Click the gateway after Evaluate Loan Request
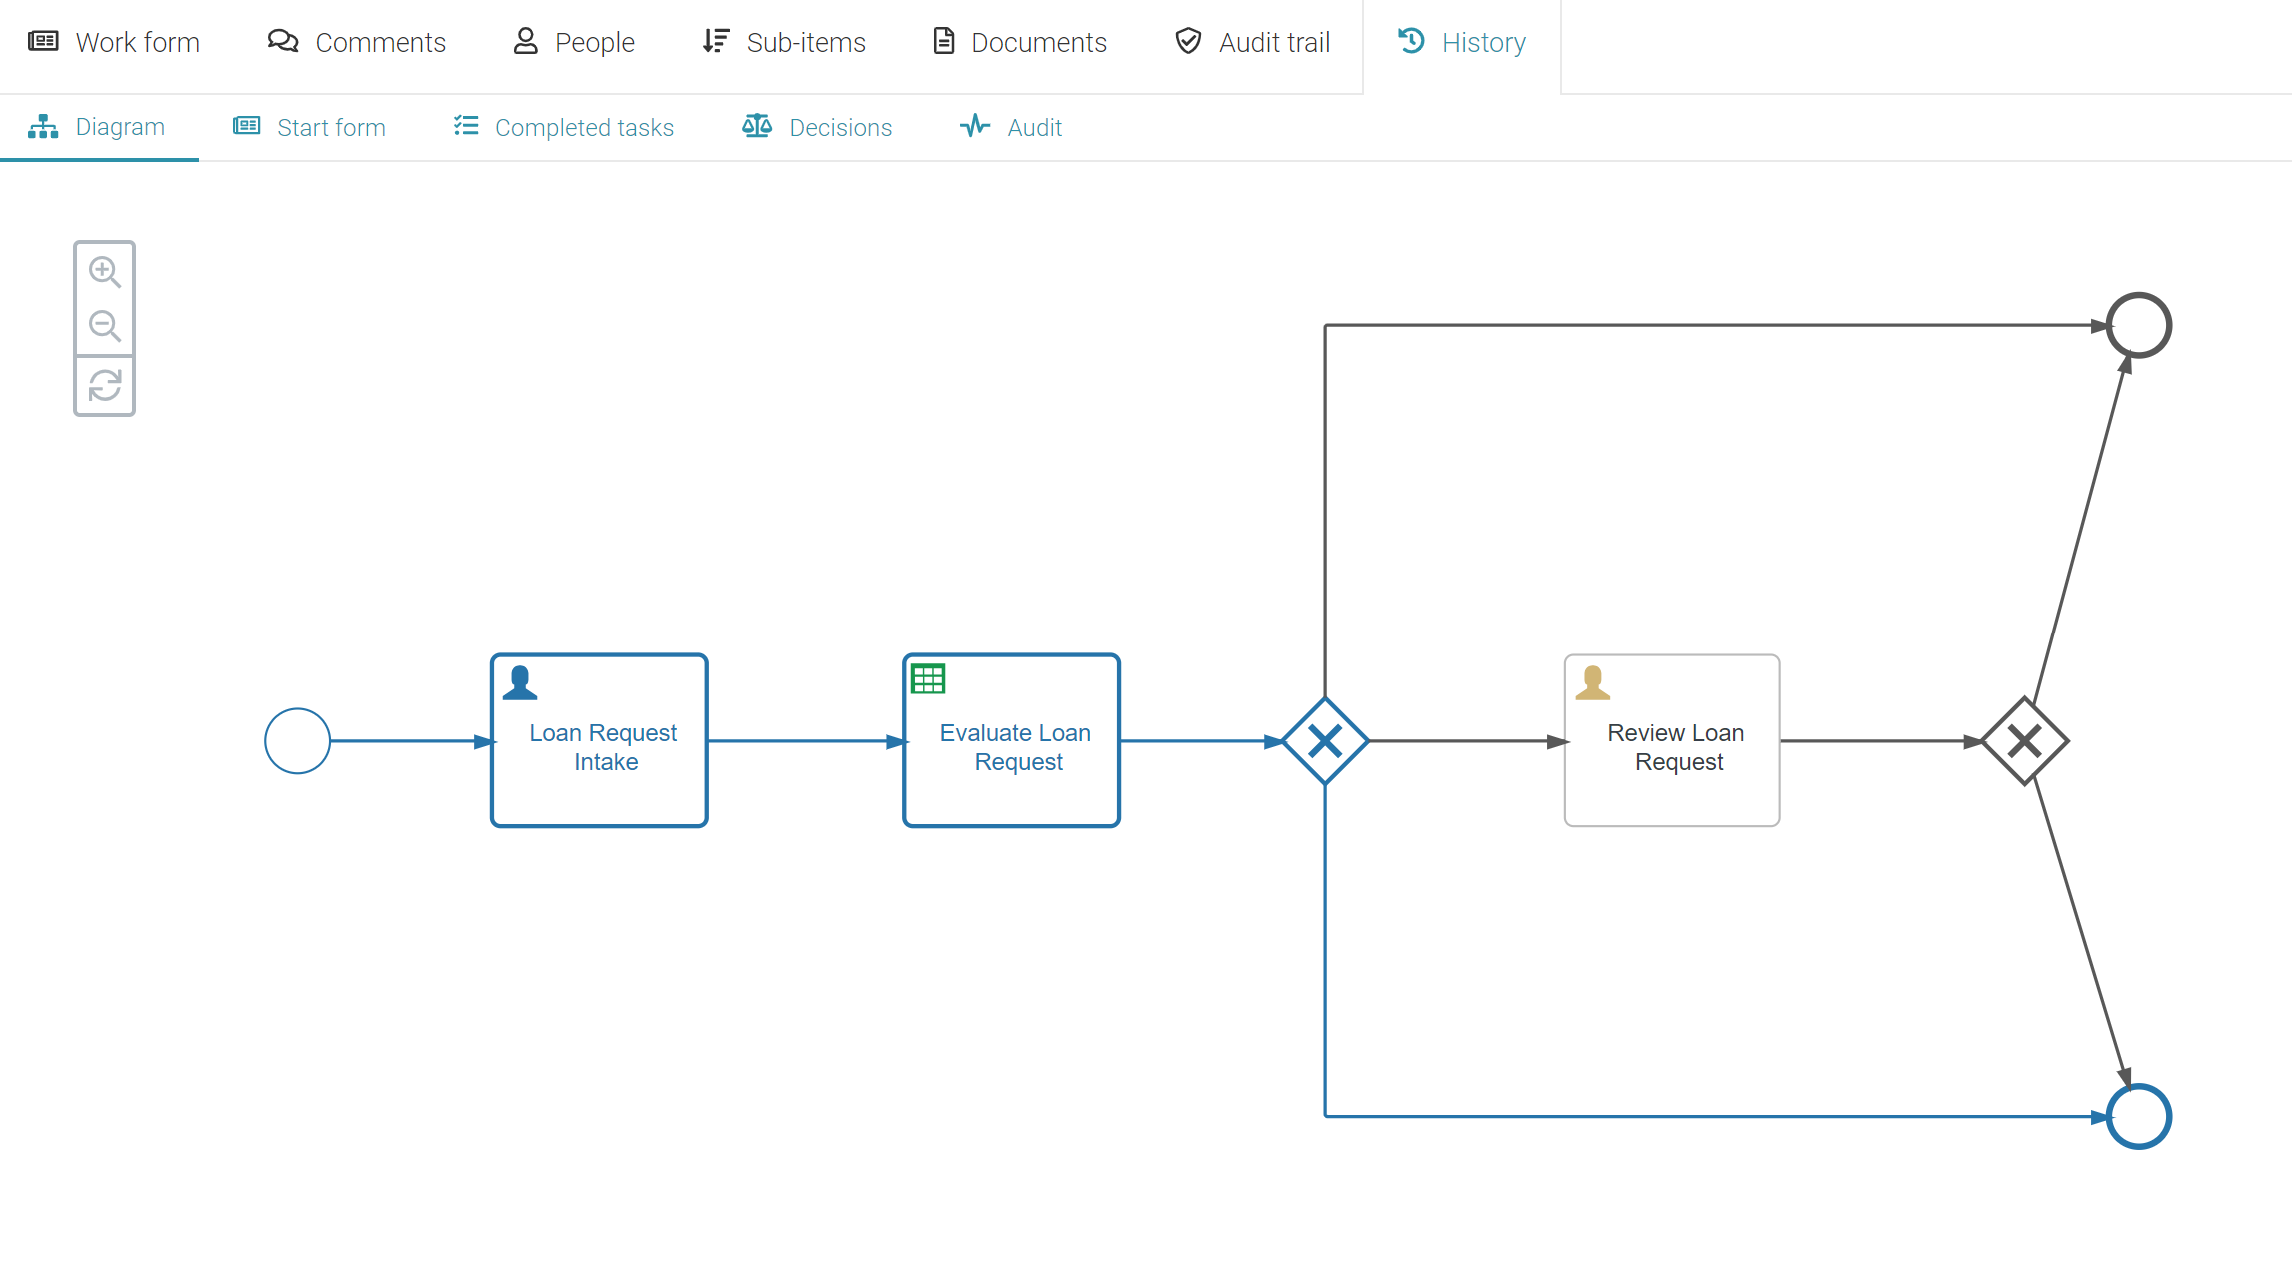The image size is (2292, 1270). 1325,741
